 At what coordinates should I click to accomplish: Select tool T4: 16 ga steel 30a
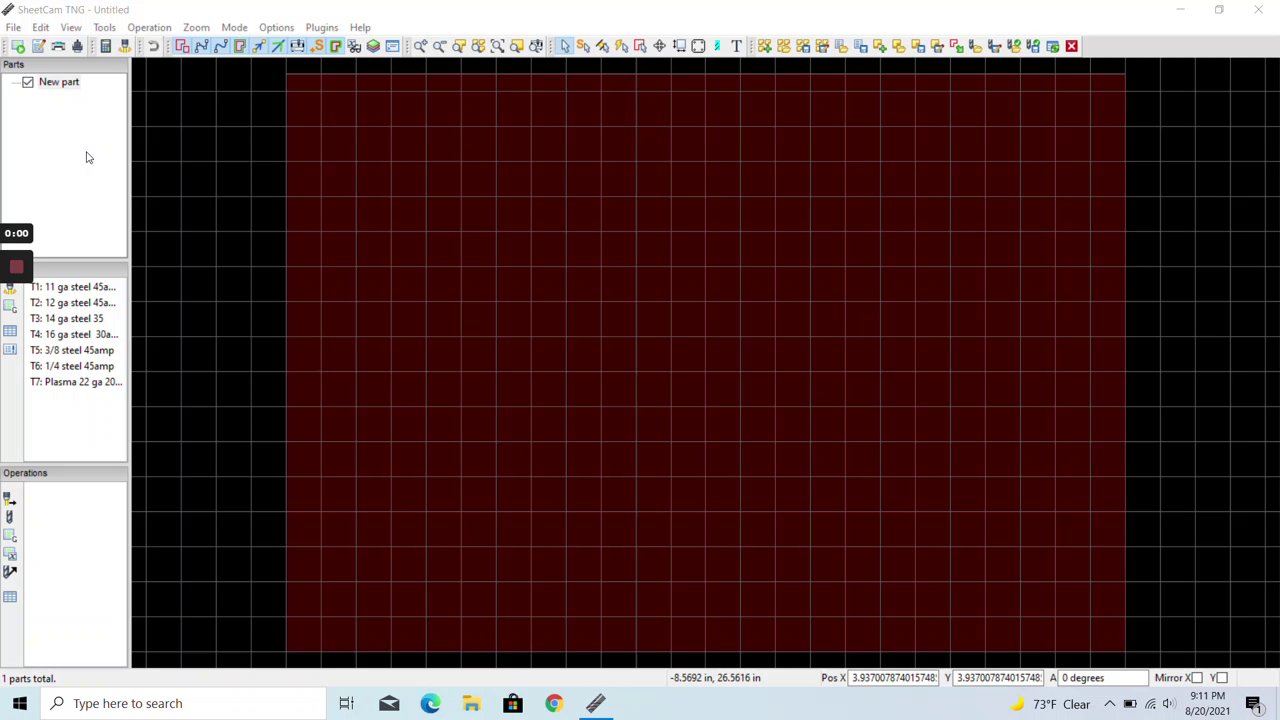pos(74,335)
